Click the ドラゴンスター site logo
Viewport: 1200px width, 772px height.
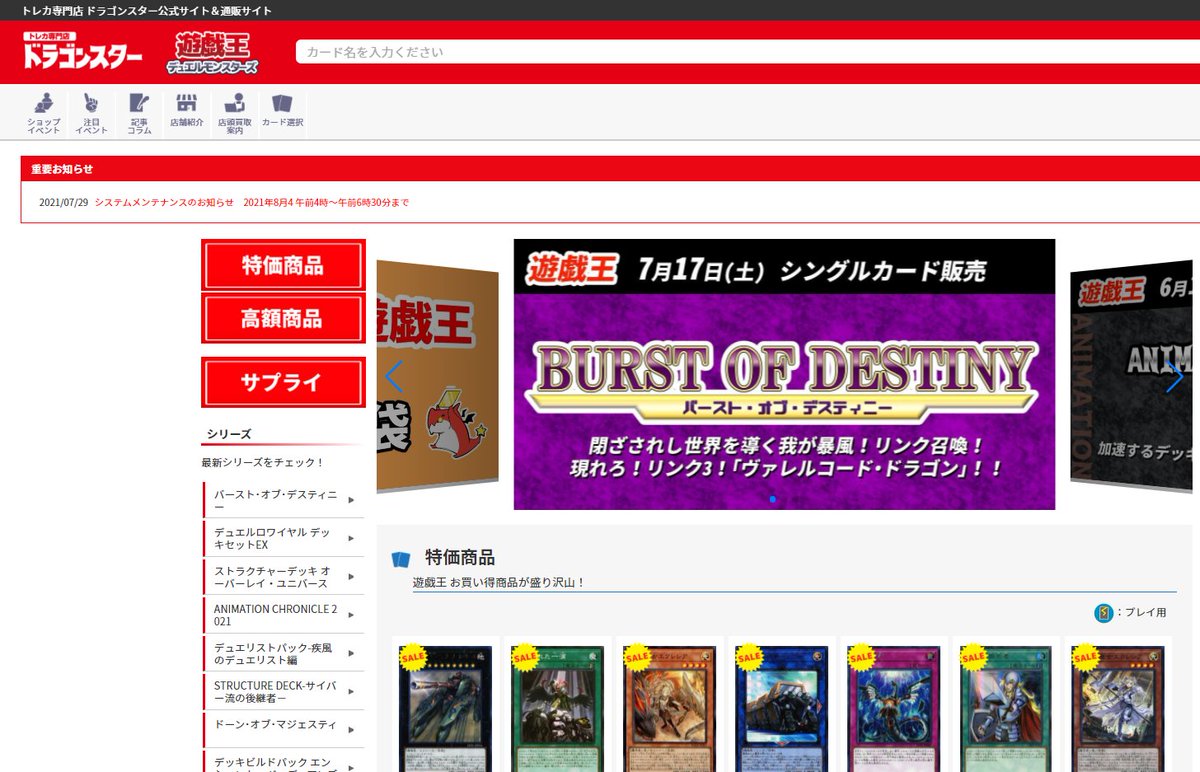click(x=83, y=51)
